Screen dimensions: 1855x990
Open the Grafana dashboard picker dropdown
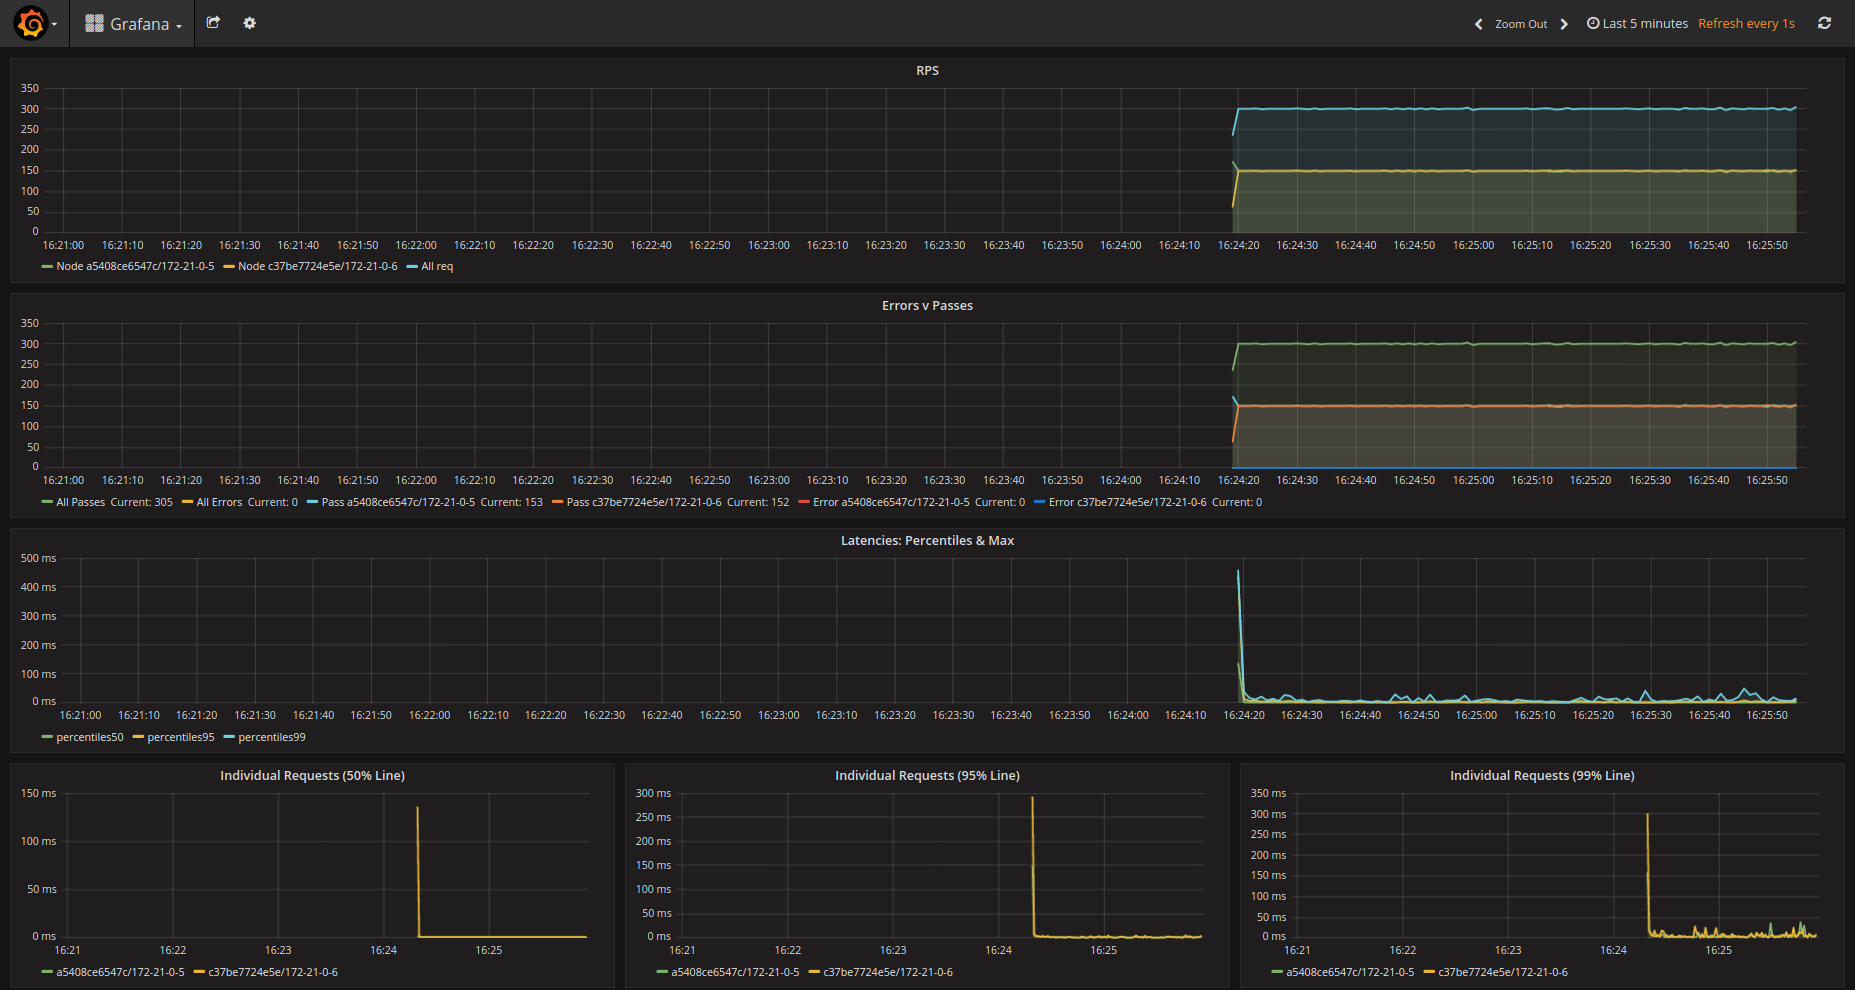133,23
